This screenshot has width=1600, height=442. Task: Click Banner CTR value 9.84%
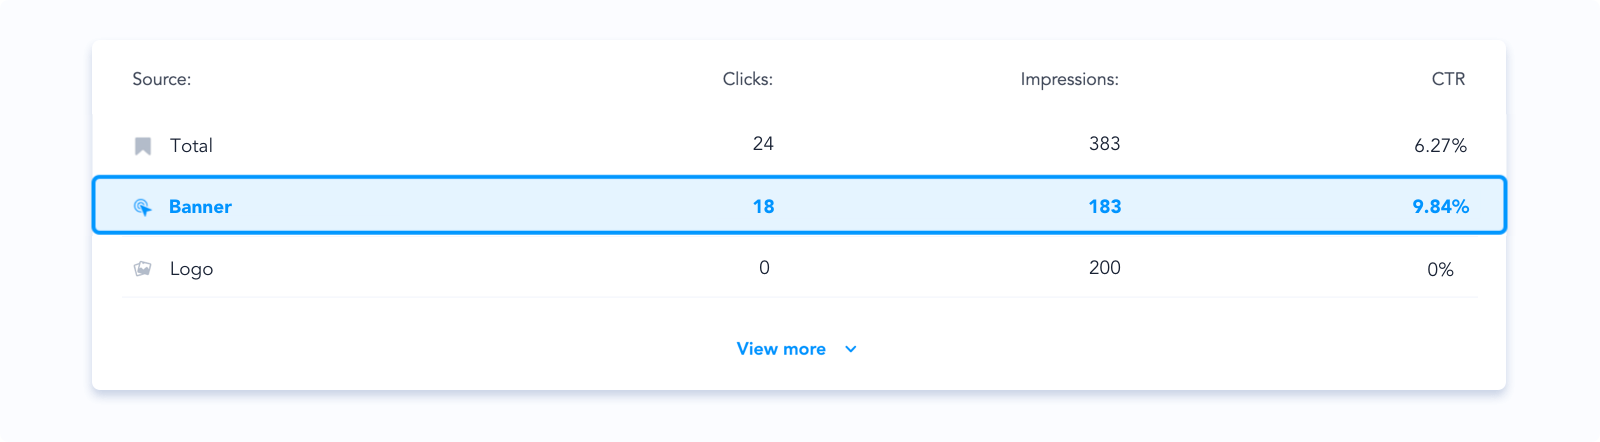tap(1441, 207)
